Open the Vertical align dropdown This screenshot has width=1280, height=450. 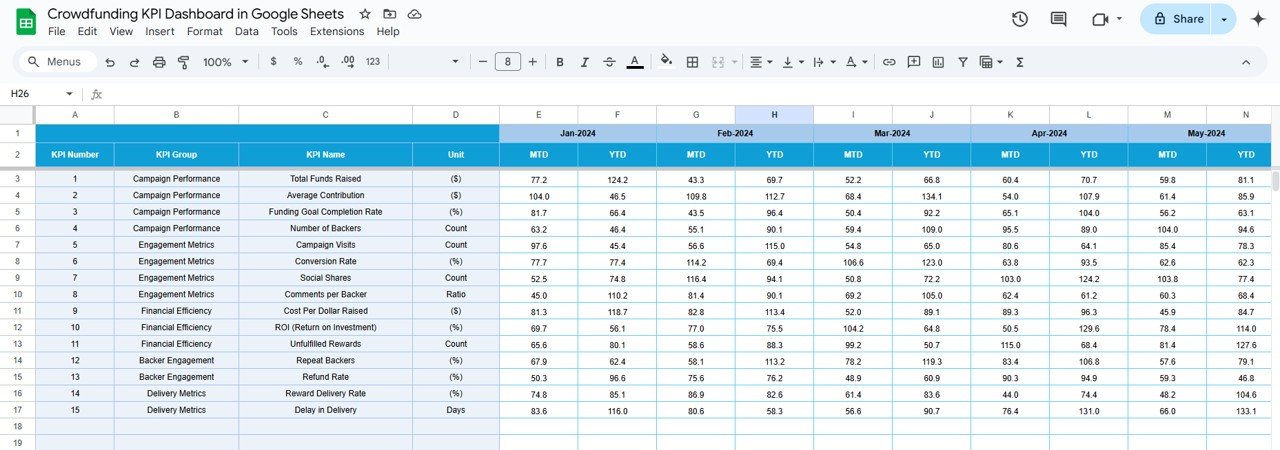coord(793,62)
